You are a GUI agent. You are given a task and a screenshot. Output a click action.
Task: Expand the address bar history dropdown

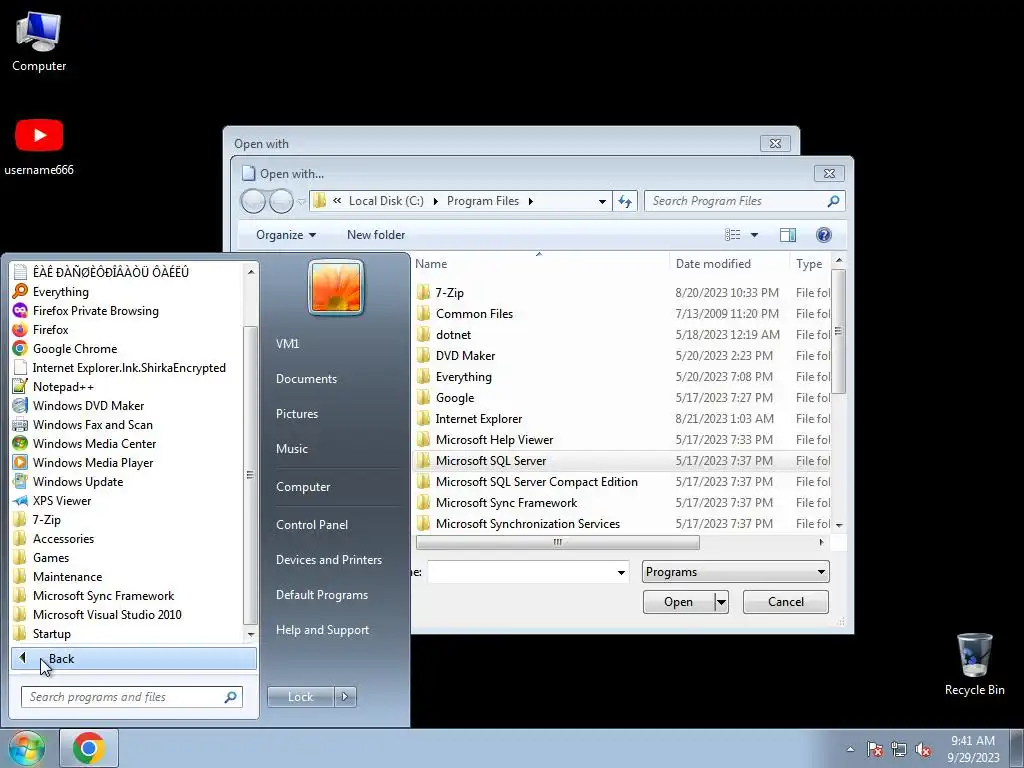pyautogui.click(x=602, y=201)
